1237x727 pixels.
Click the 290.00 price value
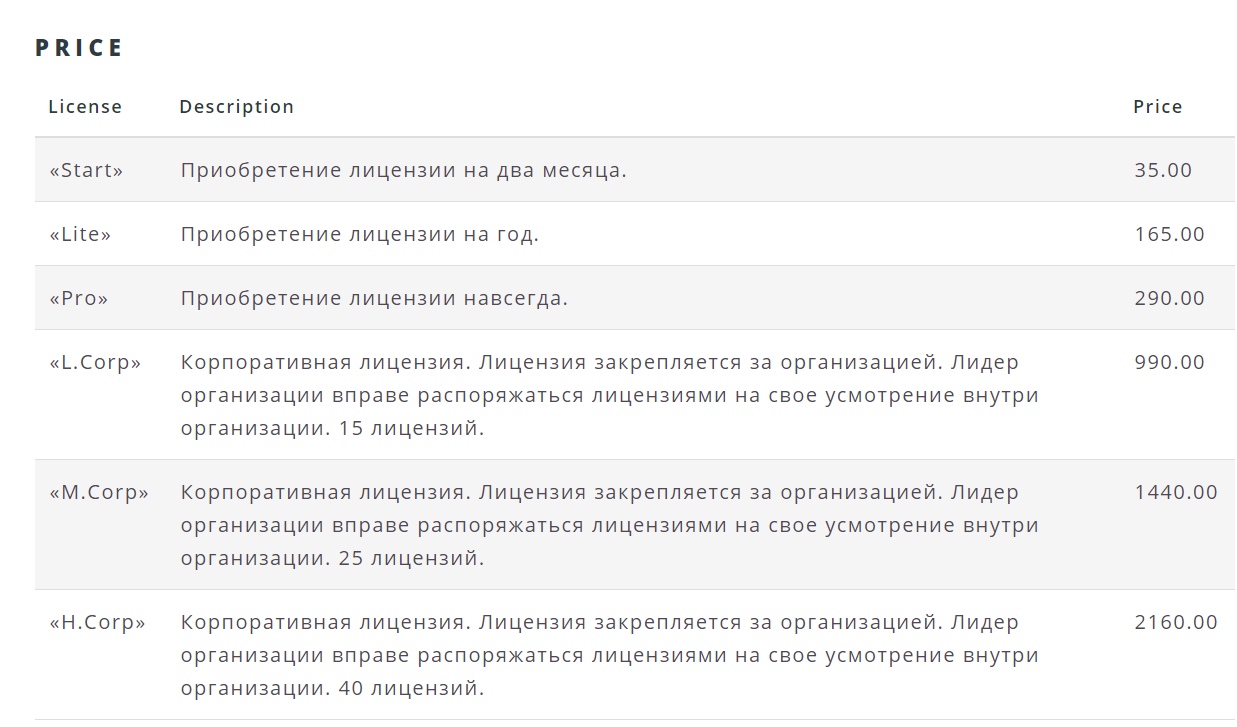pyautogui.click(x=1170, y=298)
